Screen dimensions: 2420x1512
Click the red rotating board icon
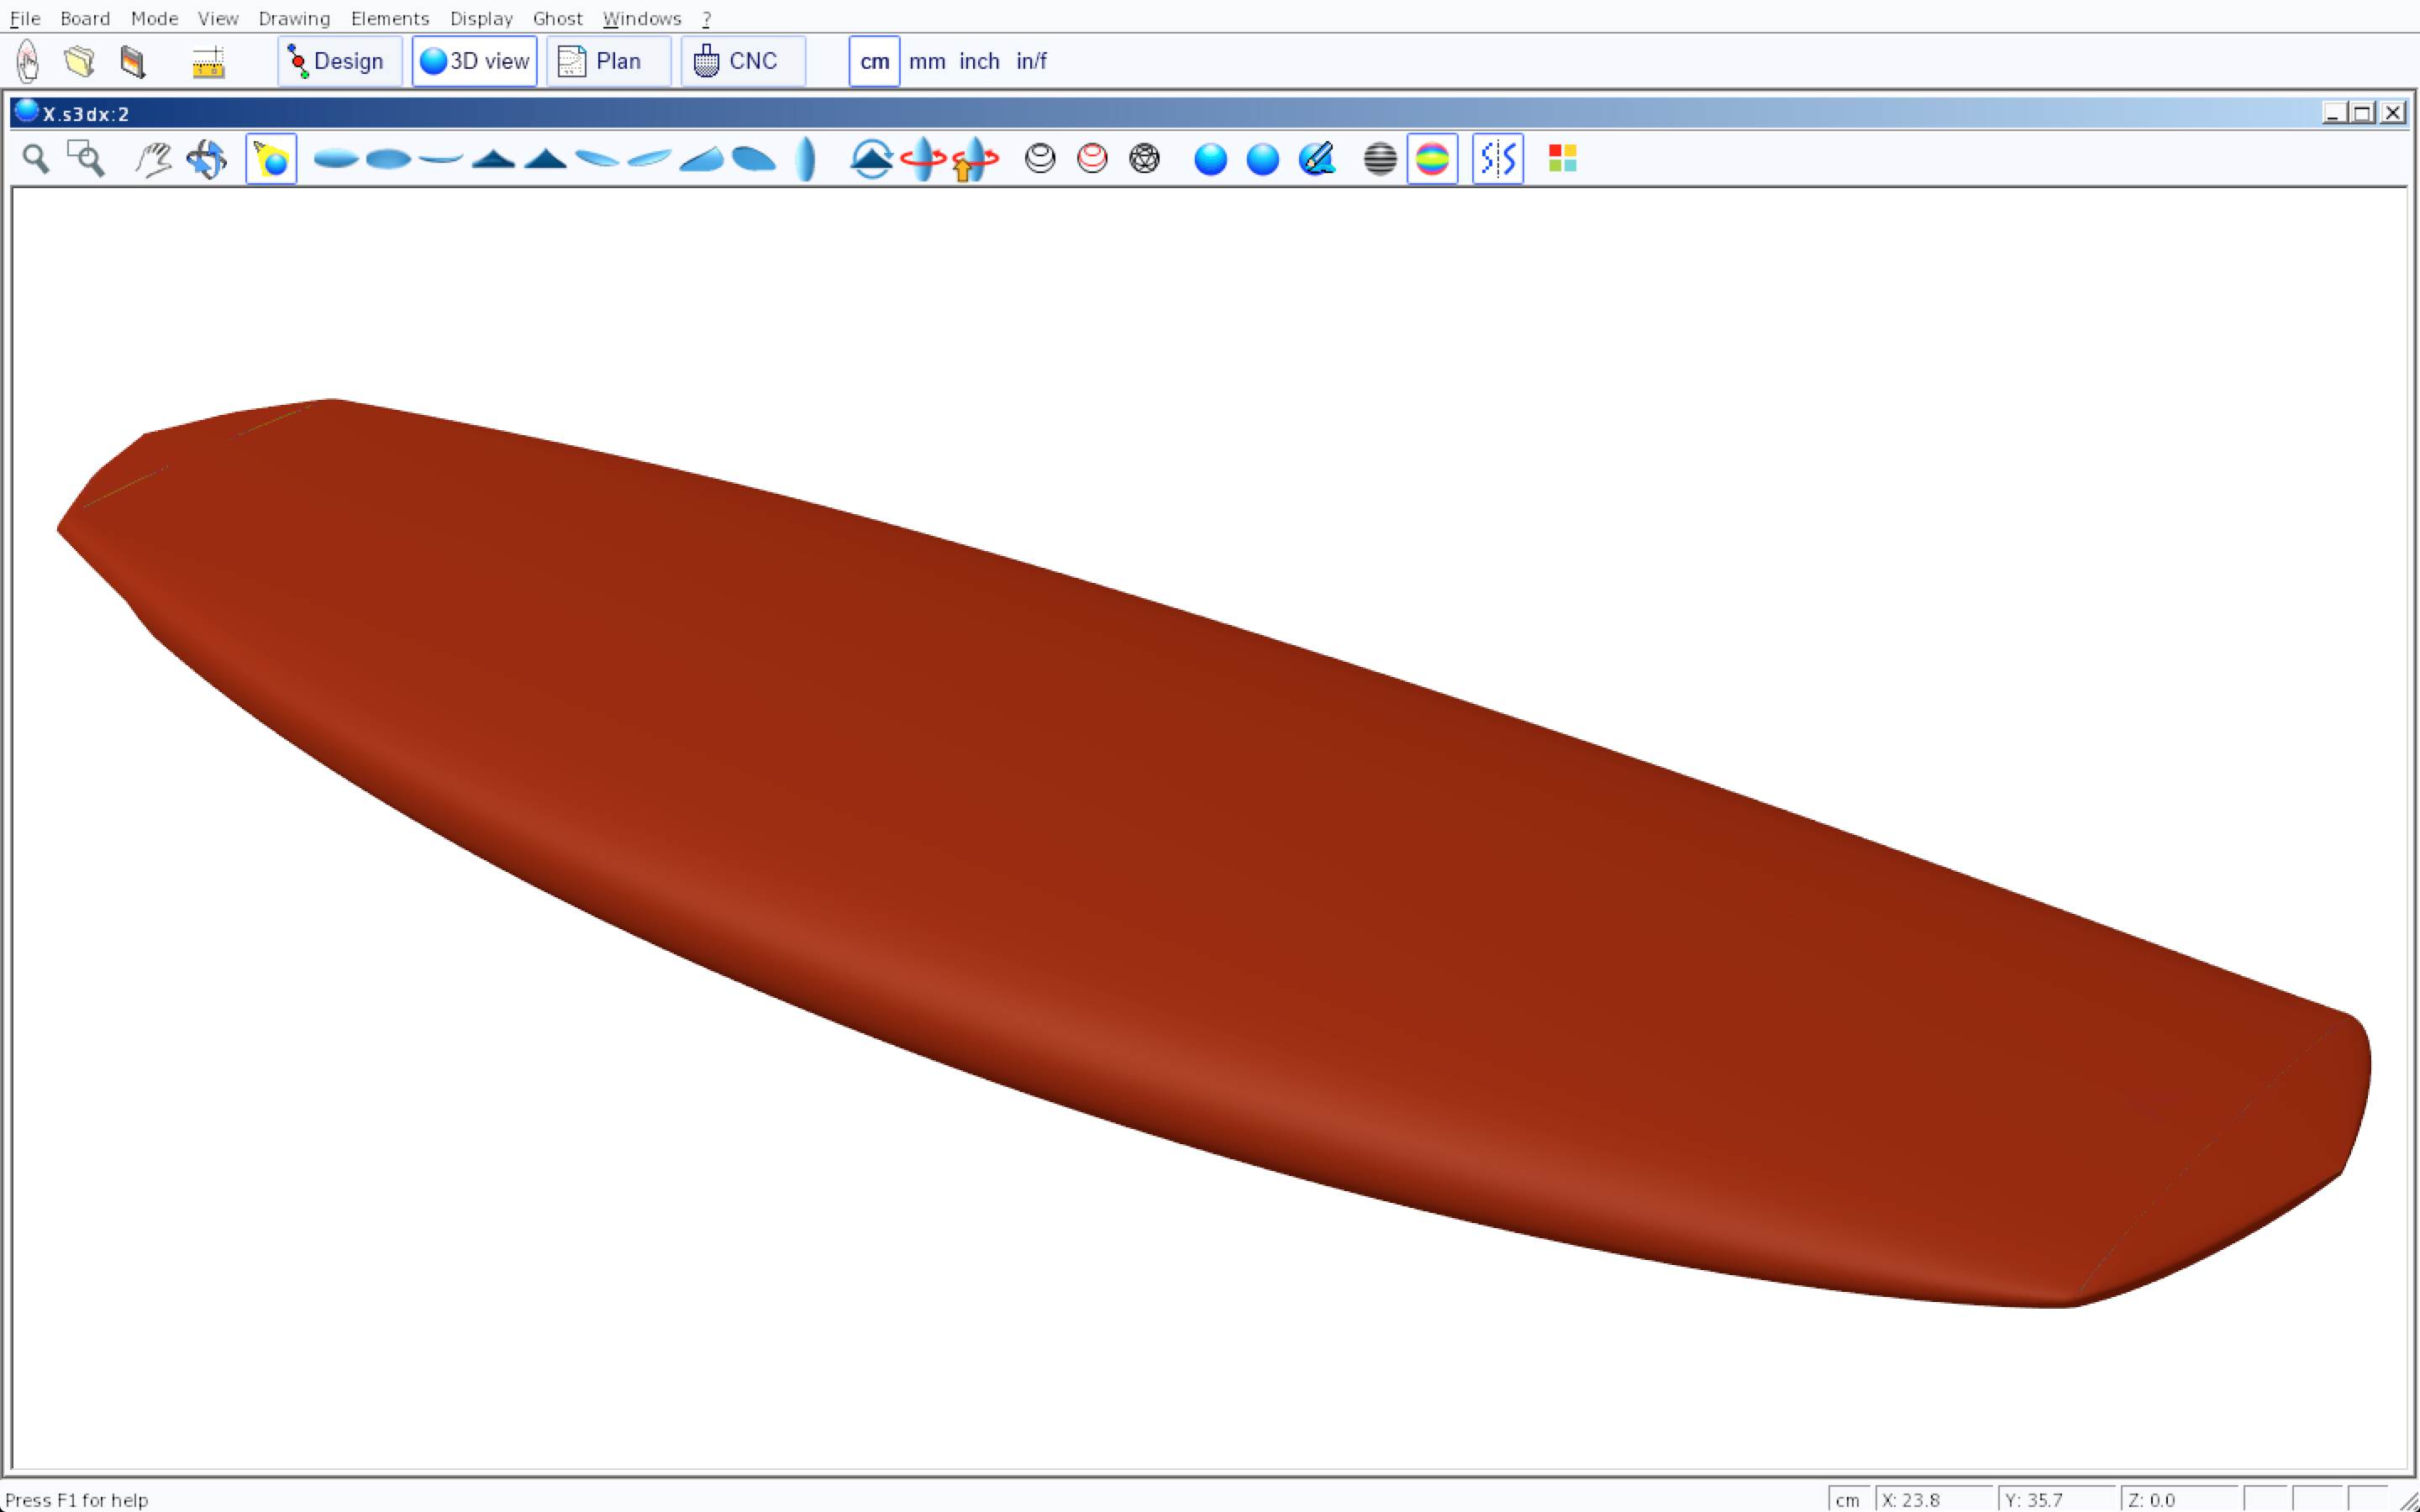pos(922,159)
